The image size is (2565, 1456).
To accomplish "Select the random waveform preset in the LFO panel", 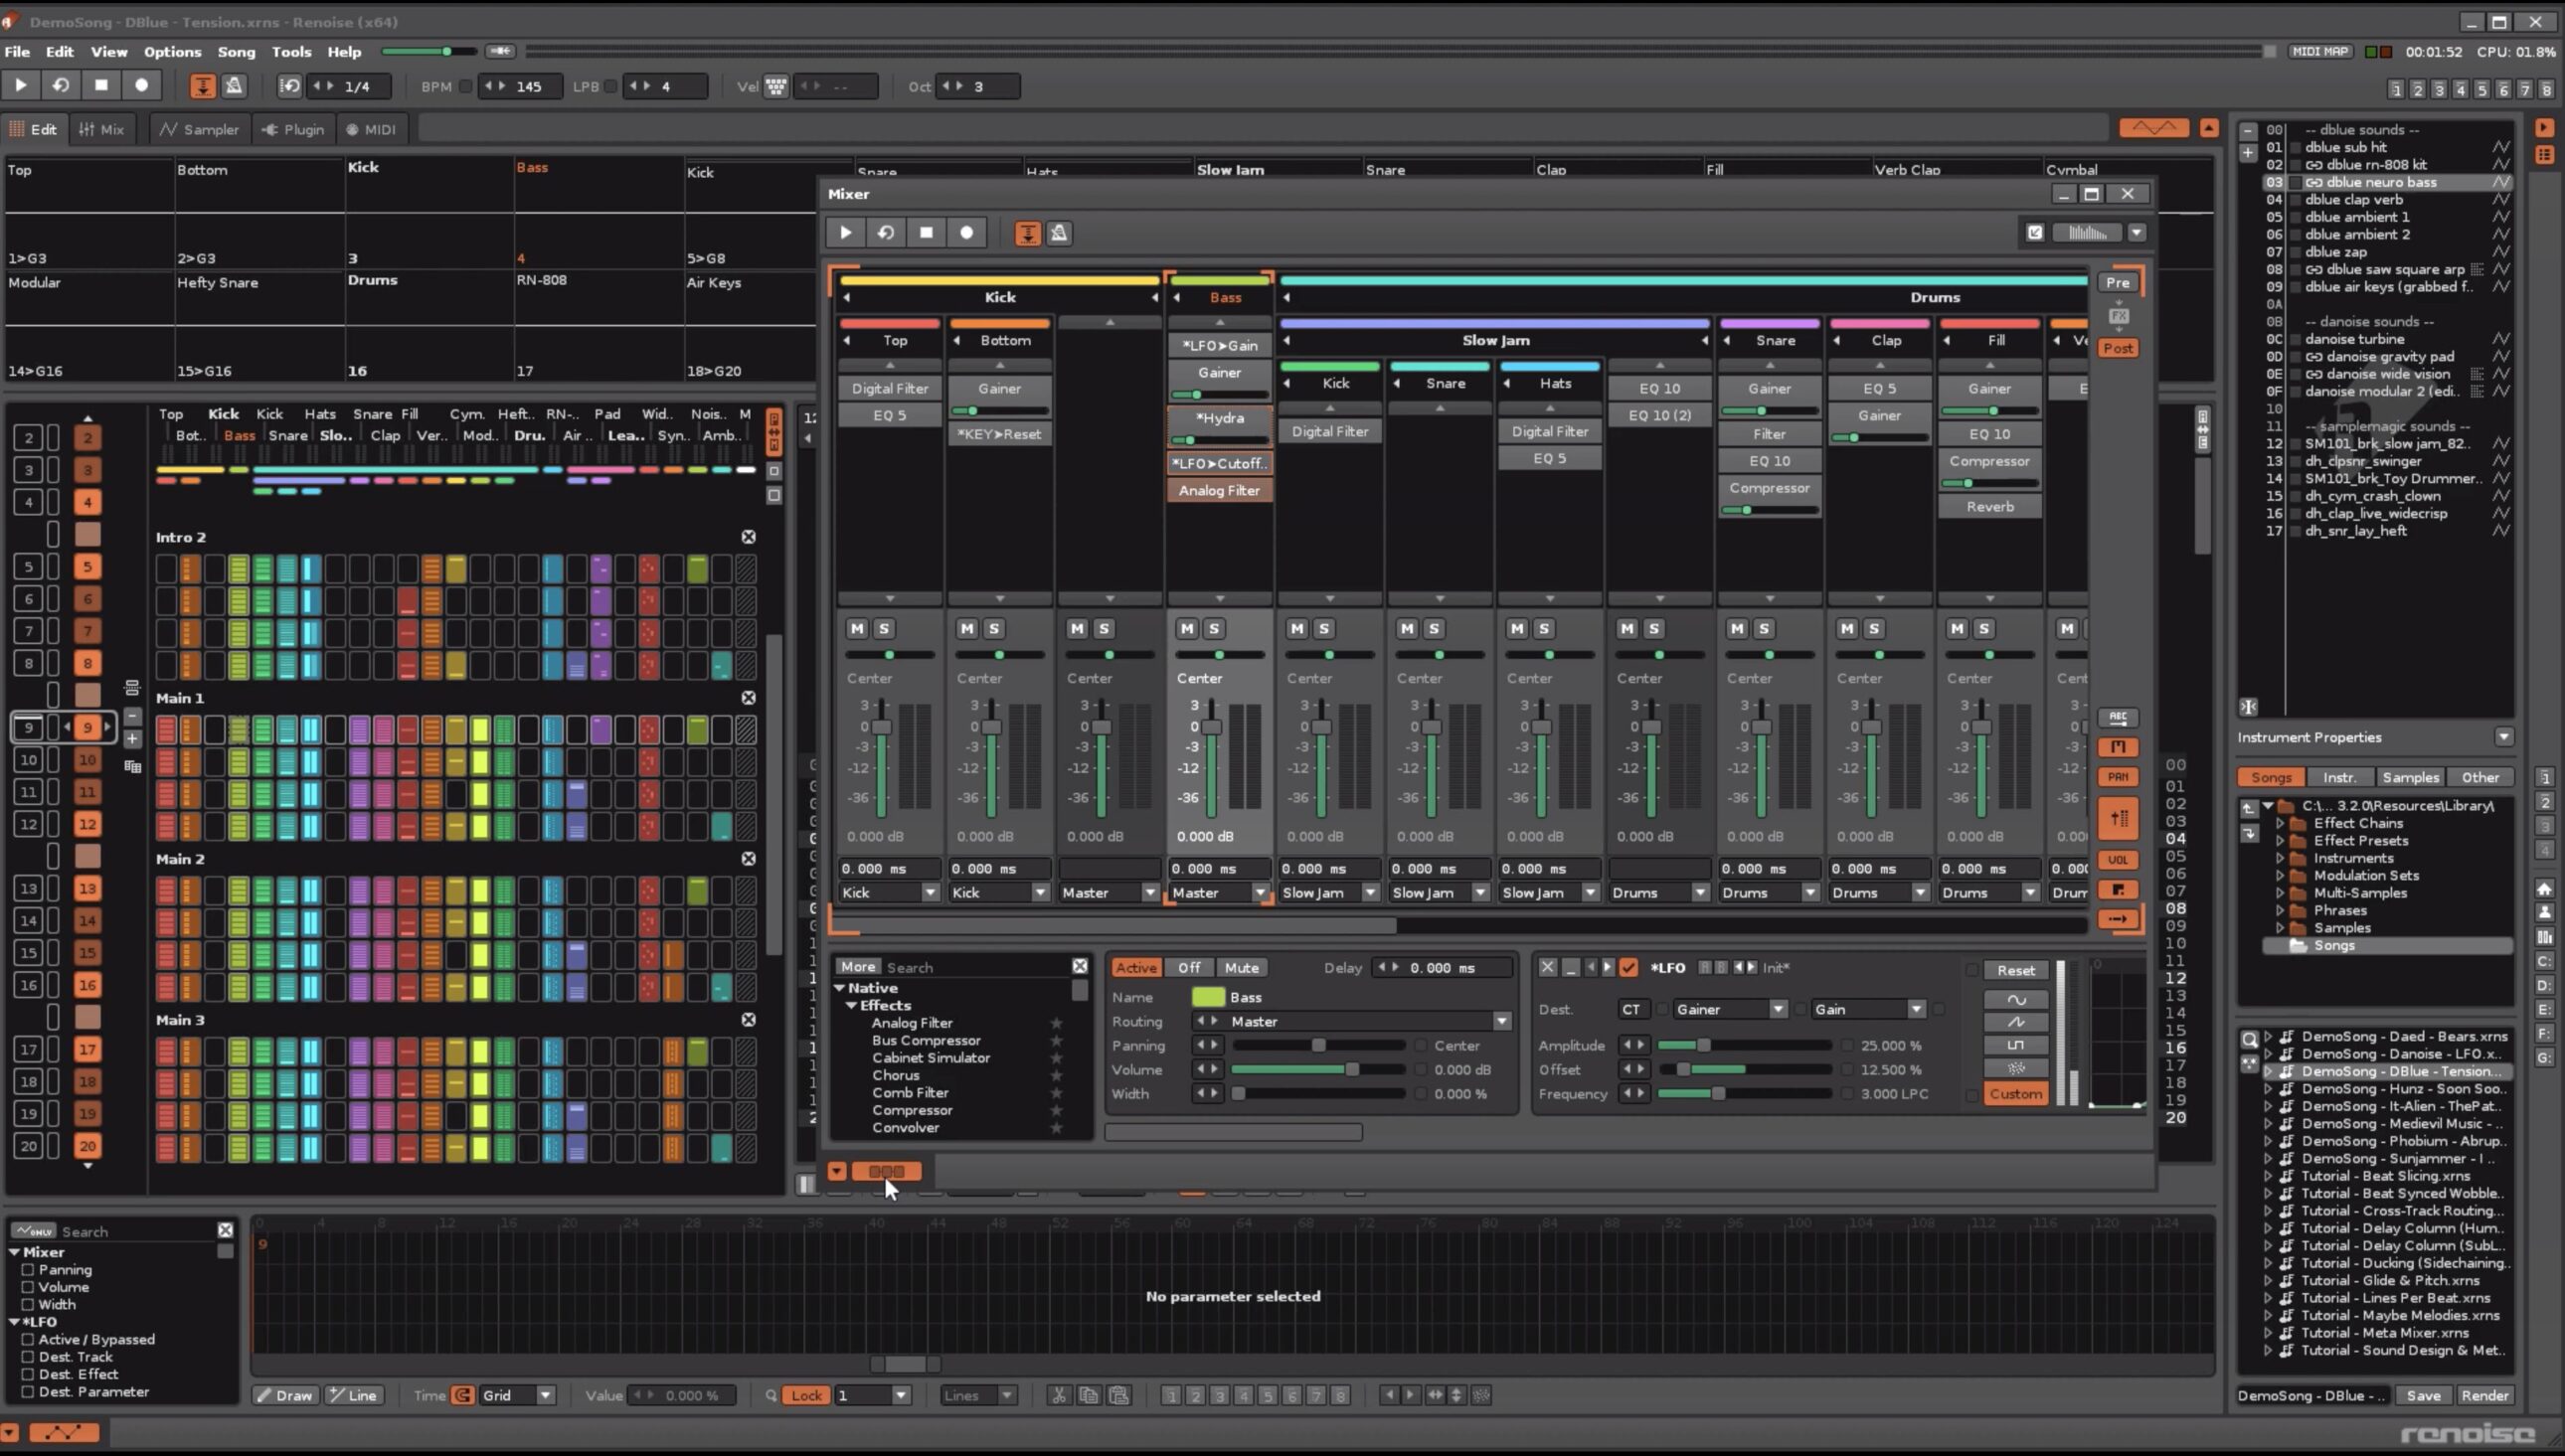I will pos(2017,1069).
